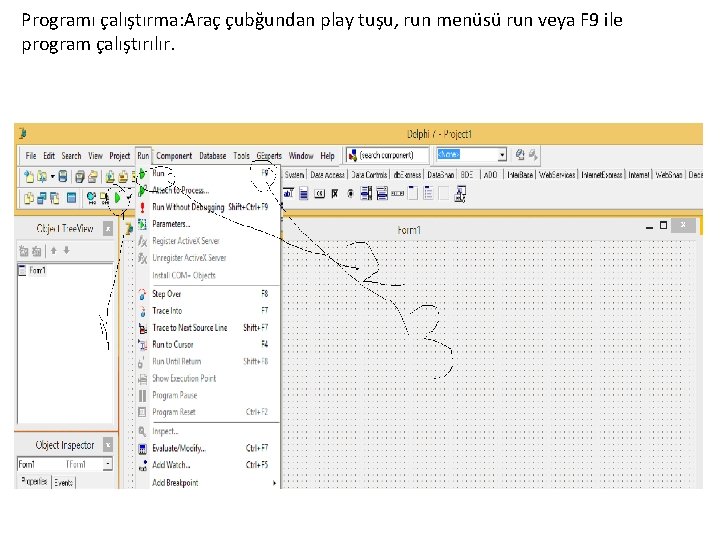Switch to the dbExpress palette tab
This screenshot has width=720, height=540.
click(407, 174)
